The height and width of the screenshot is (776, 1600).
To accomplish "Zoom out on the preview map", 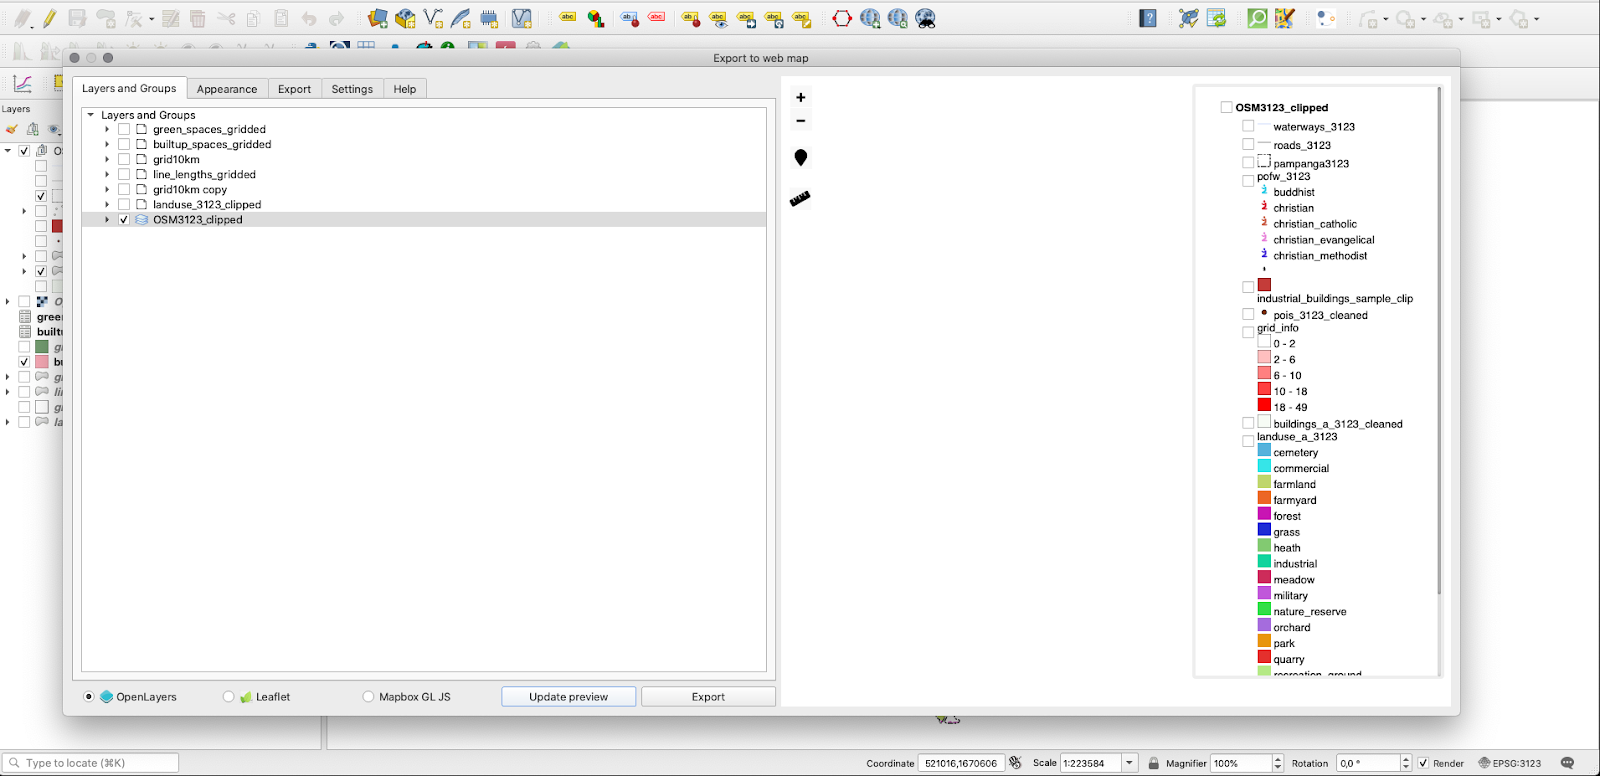I will (x=800, y=121).
